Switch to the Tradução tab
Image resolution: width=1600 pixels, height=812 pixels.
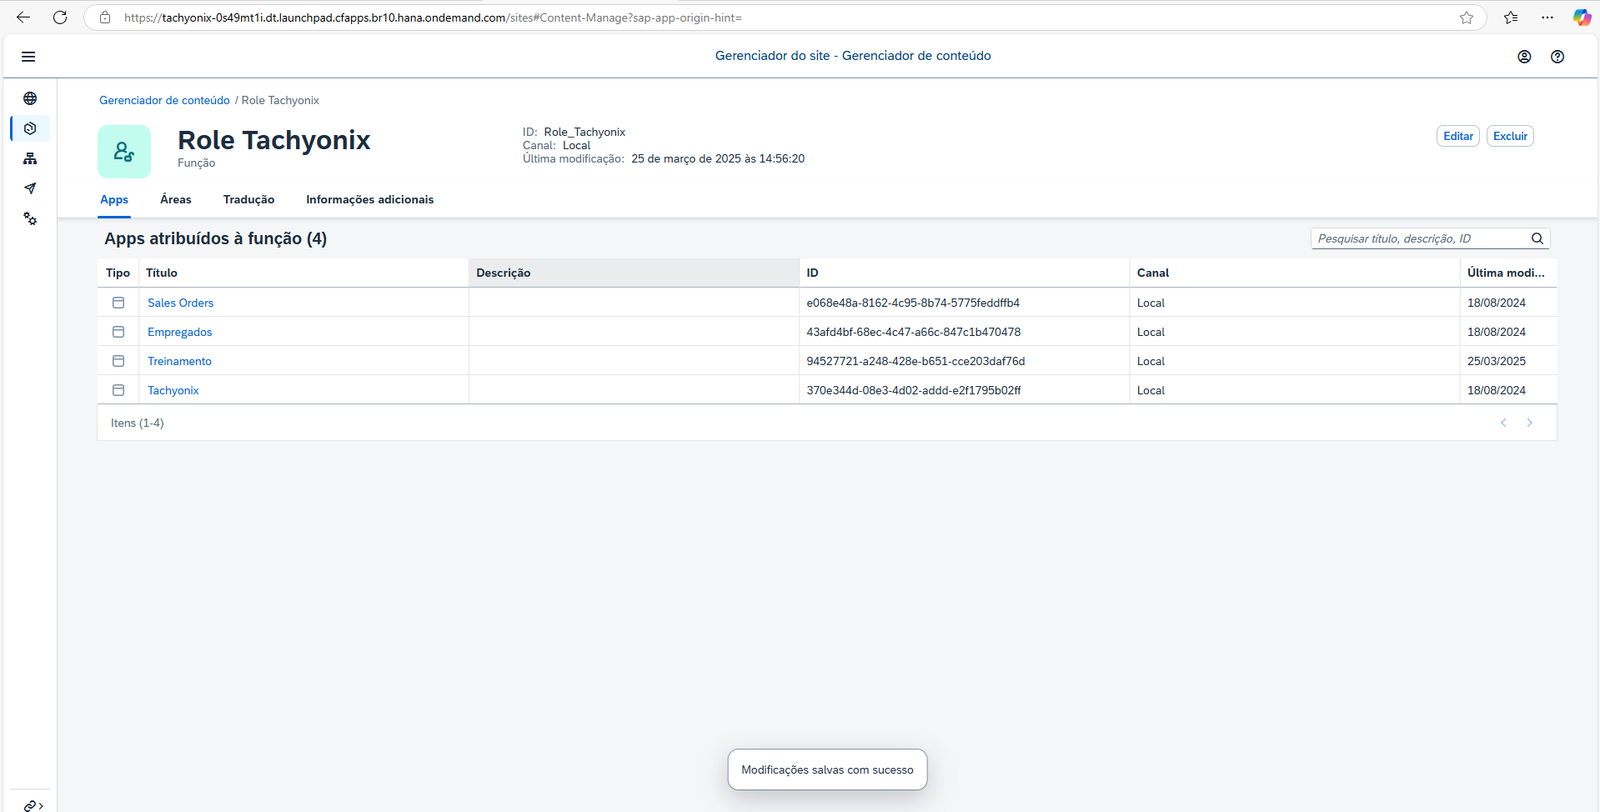249,200
